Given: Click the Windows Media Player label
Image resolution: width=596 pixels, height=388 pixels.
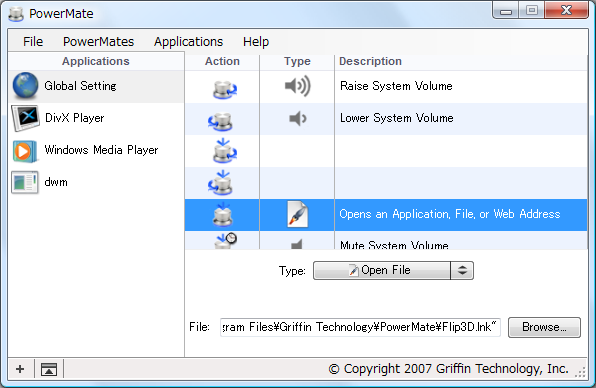Looking at the screenshot, I should pyautogui.click(x=101, y=150).
